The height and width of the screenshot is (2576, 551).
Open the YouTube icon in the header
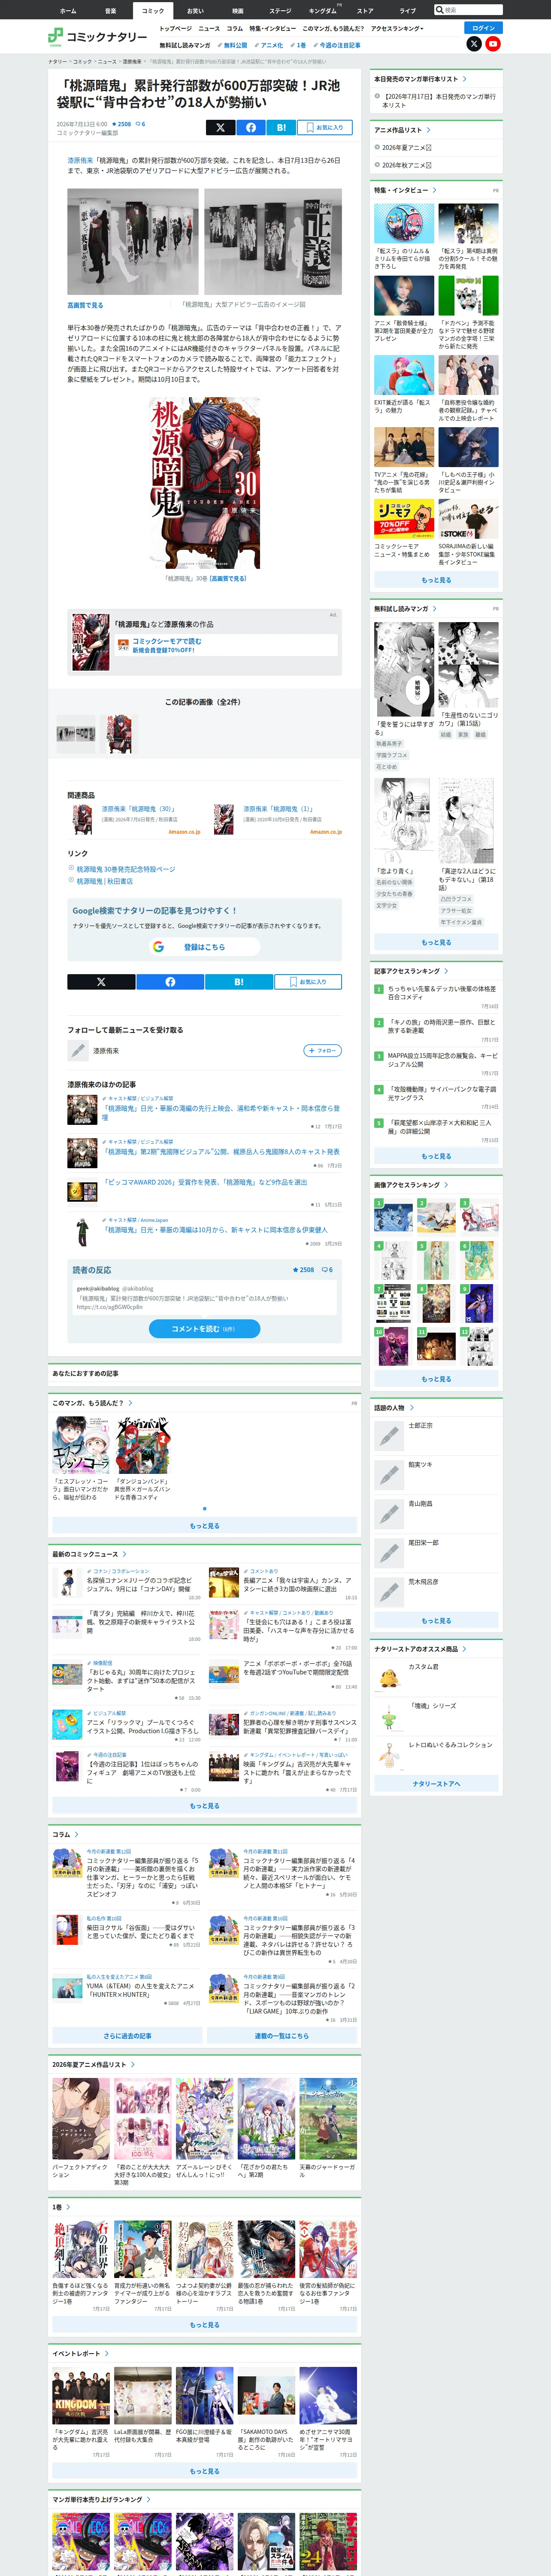493,44
